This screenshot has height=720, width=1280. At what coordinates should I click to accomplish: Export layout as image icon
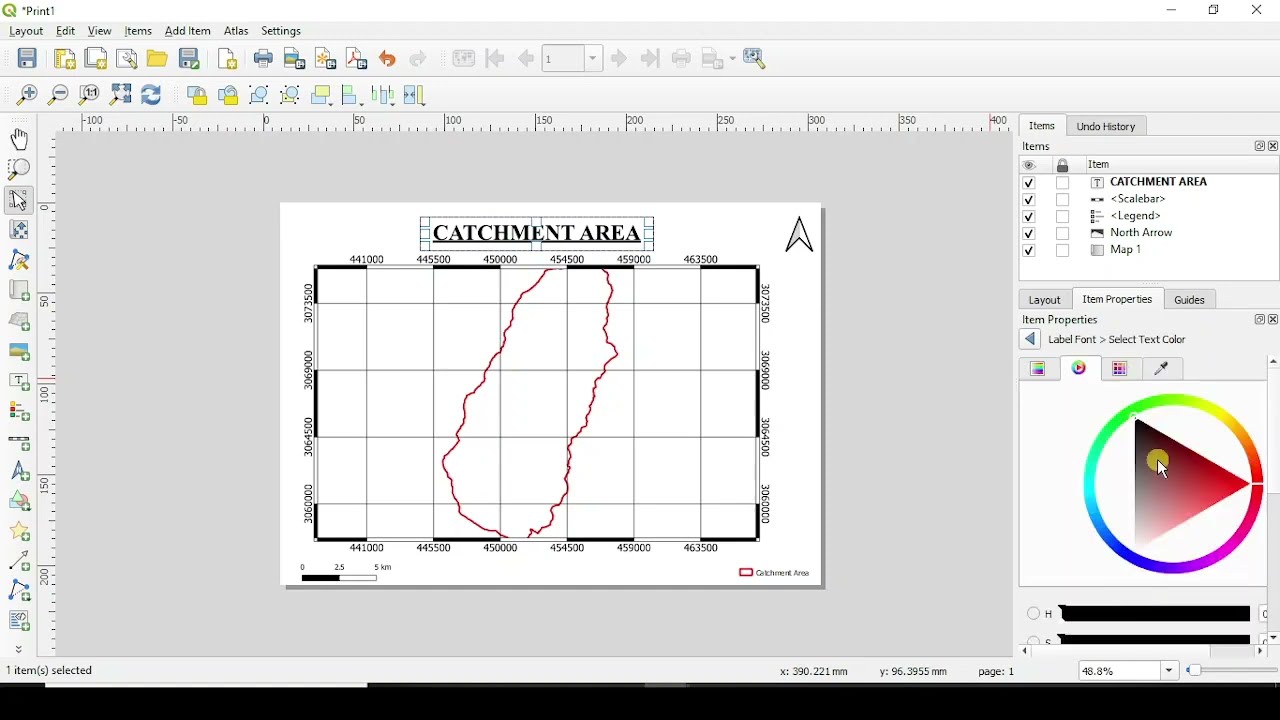coord(294,59)
